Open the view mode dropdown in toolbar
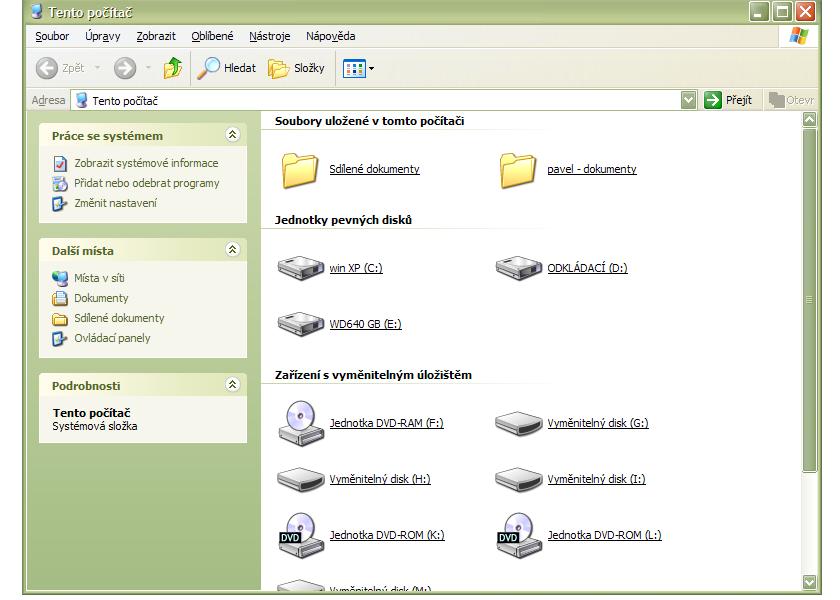Viewport: 840px width, 600px height. coord(358,68)
